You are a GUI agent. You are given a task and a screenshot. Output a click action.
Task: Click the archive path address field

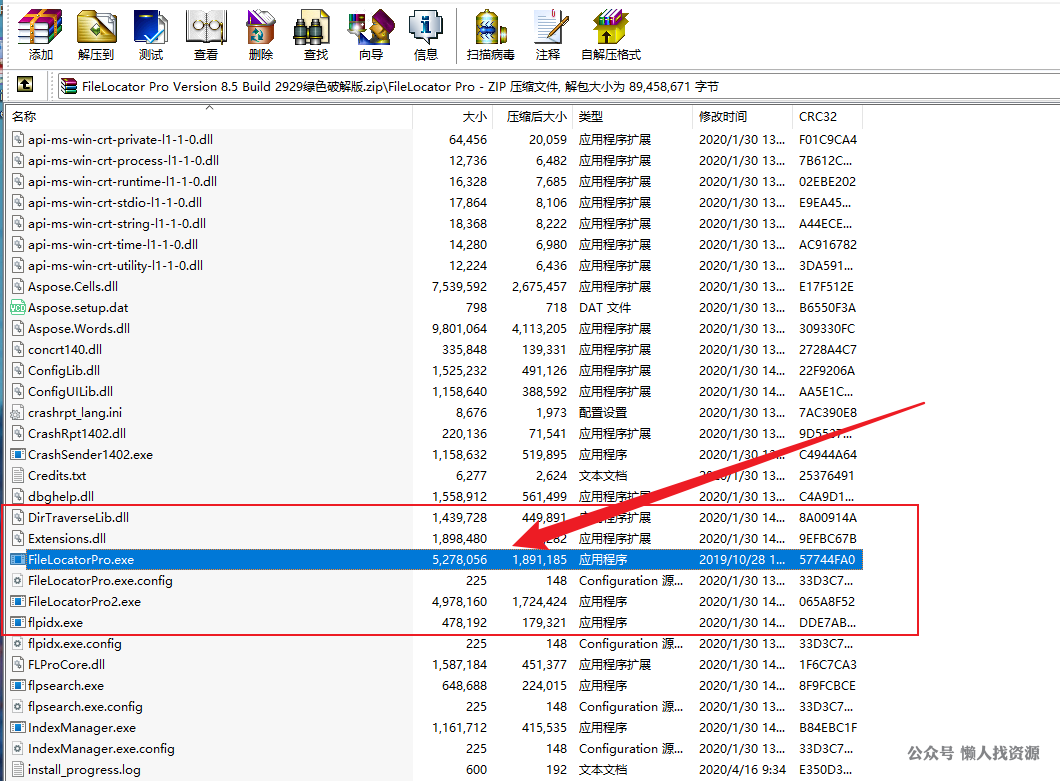(x=559, y=86)
